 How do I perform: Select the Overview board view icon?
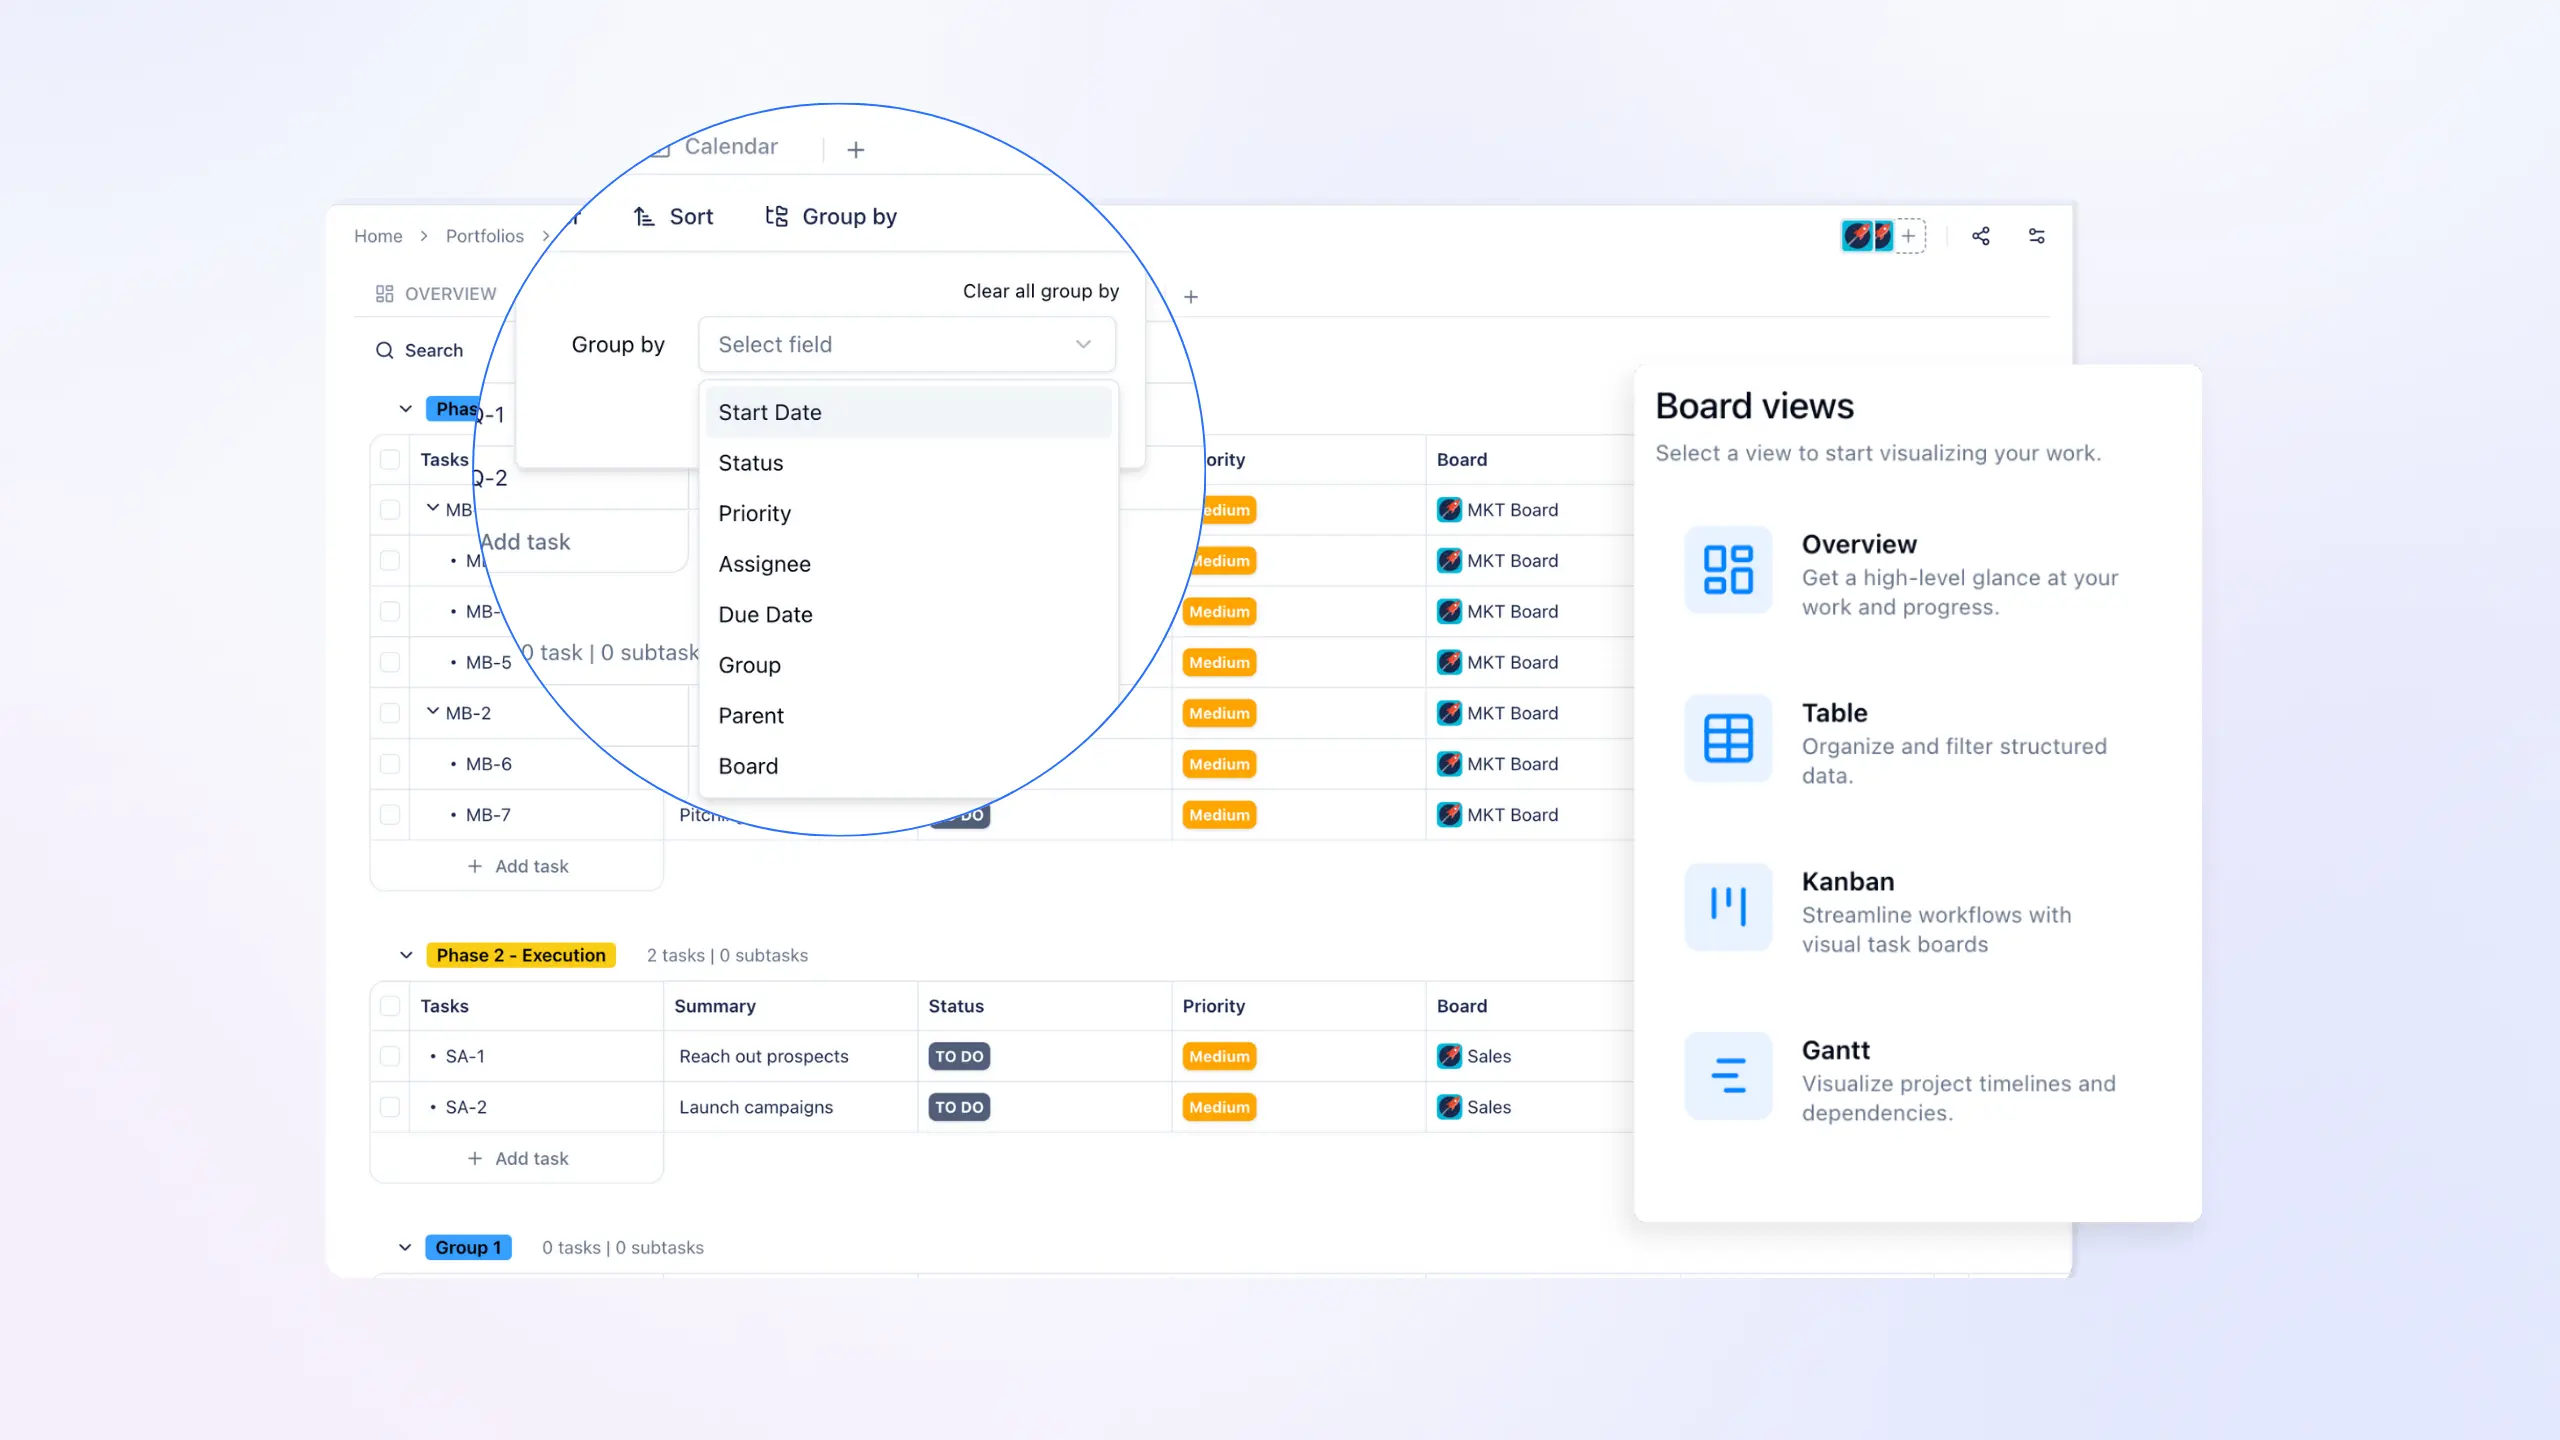click(1728, 570)
